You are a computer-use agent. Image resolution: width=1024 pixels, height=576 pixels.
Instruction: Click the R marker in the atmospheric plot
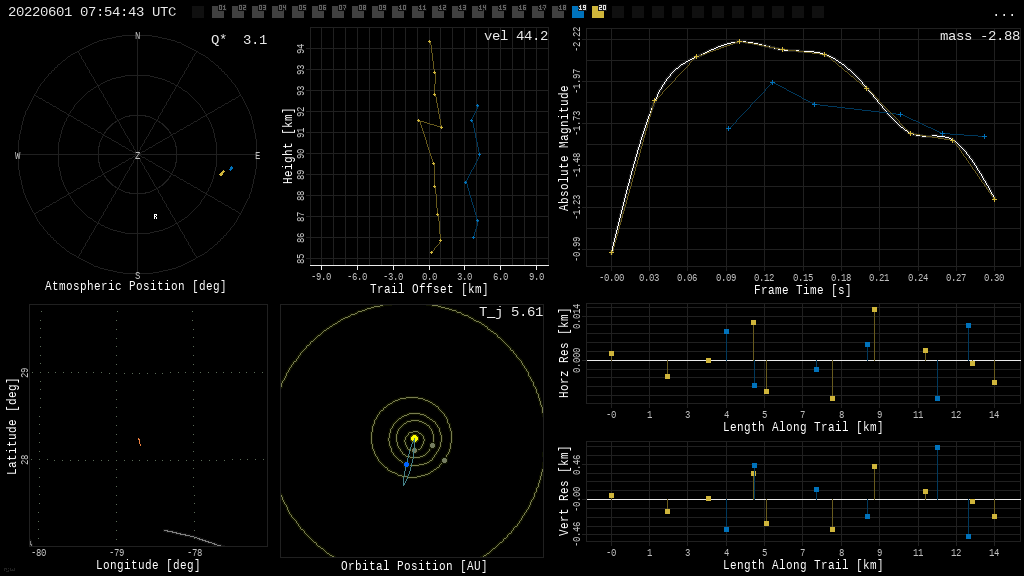coord(155,216)
